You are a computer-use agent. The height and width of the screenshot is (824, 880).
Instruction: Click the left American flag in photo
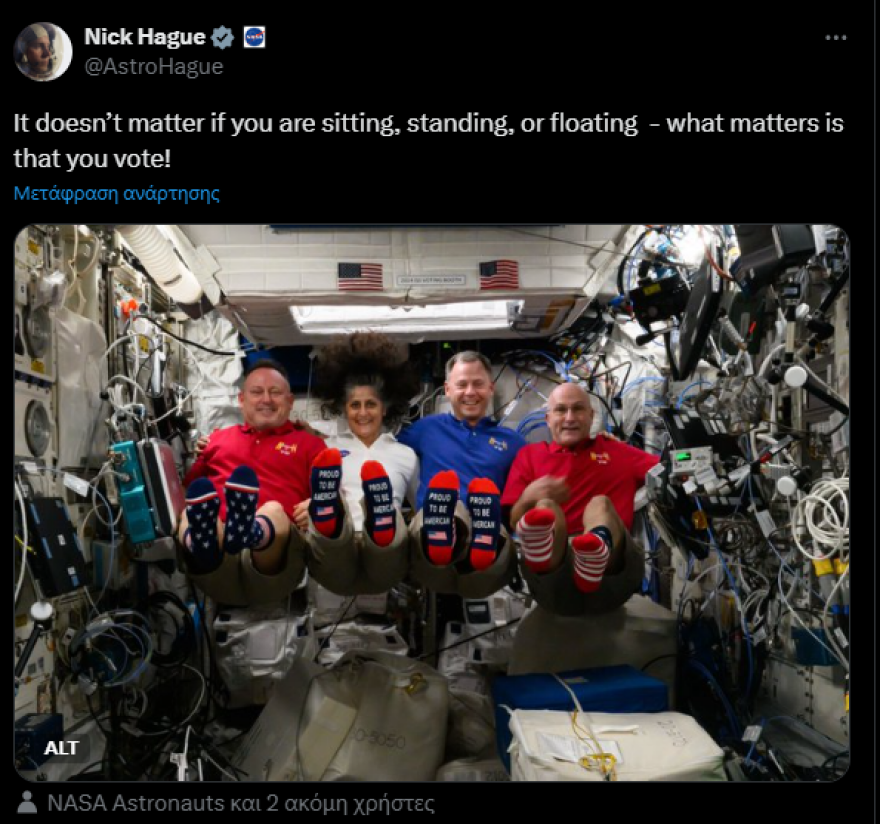click(x=360, y=276)
